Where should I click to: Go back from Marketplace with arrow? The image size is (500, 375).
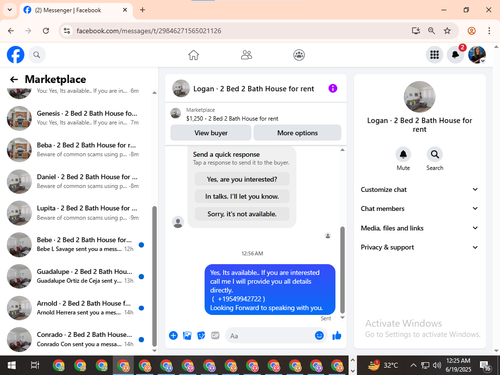pyautogui.click(x=14, y=79)
